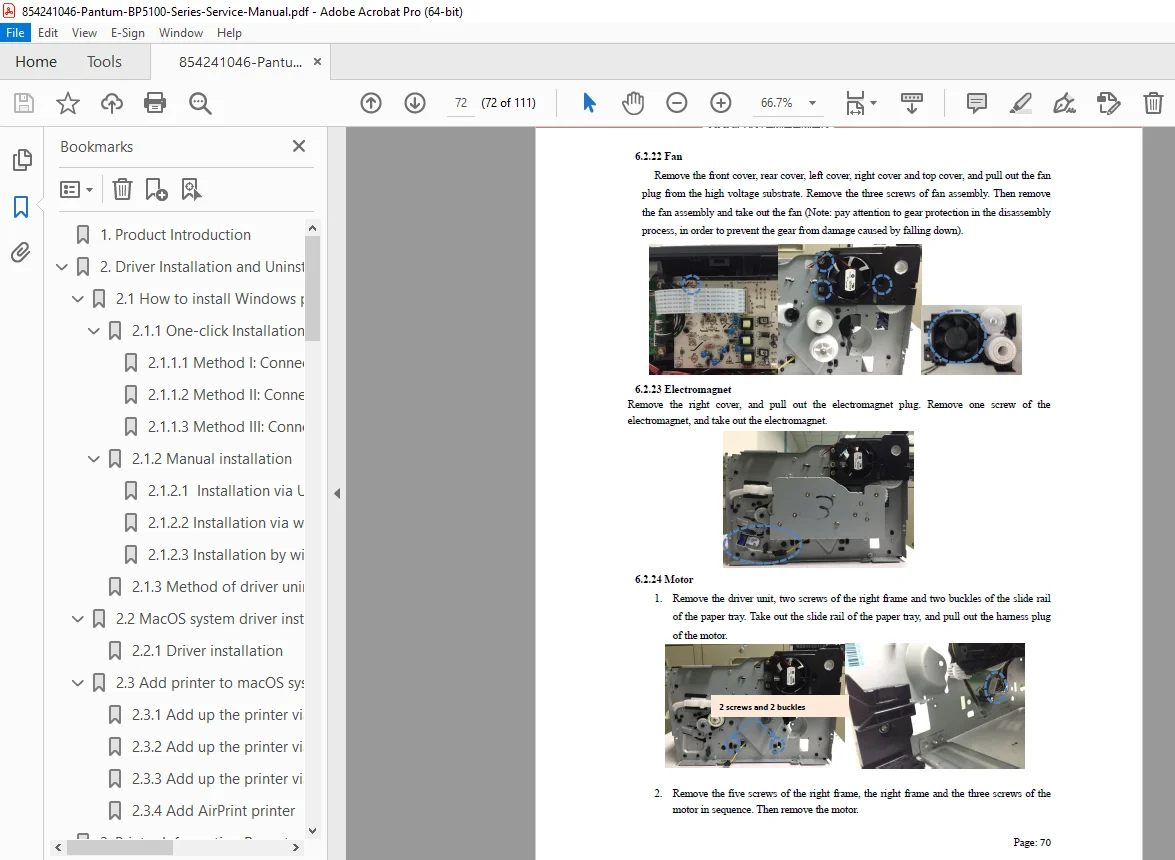The height and width of the screenshot is (860, 1175).
Task: Open the Window menu
Action: [x=181, y=32]
